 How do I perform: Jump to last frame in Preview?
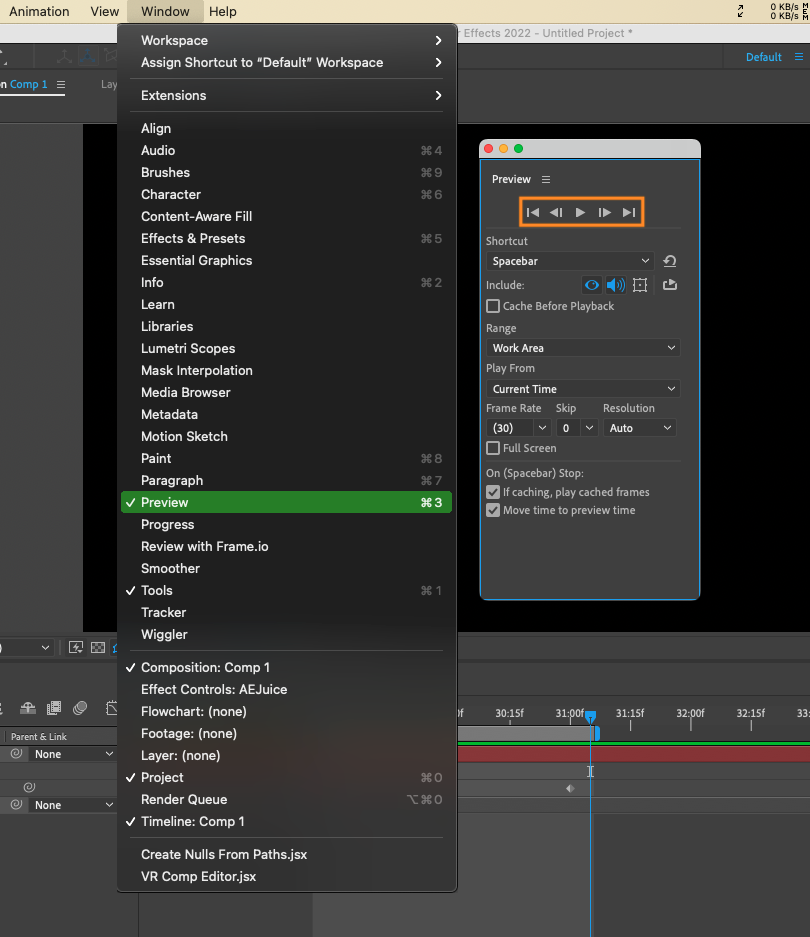629,212
